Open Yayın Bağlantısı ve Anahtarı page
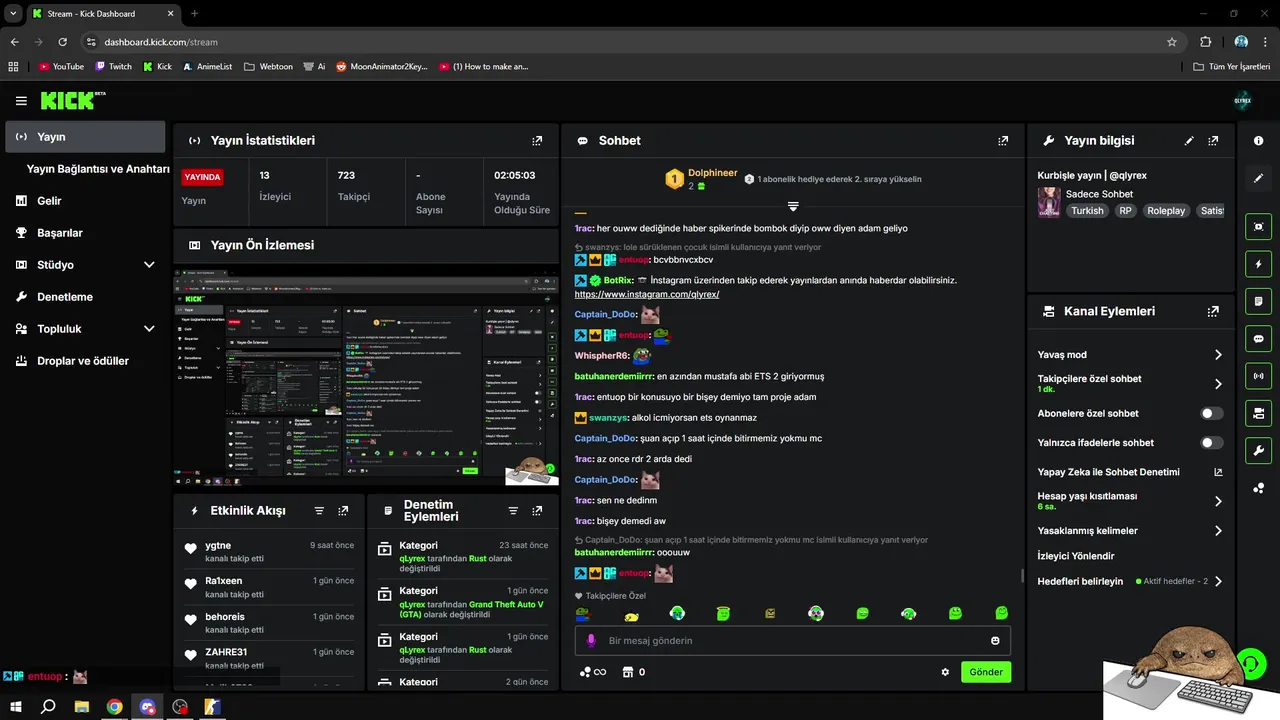This screenshot has height=720, width=1280. click(x=98, y=169)
